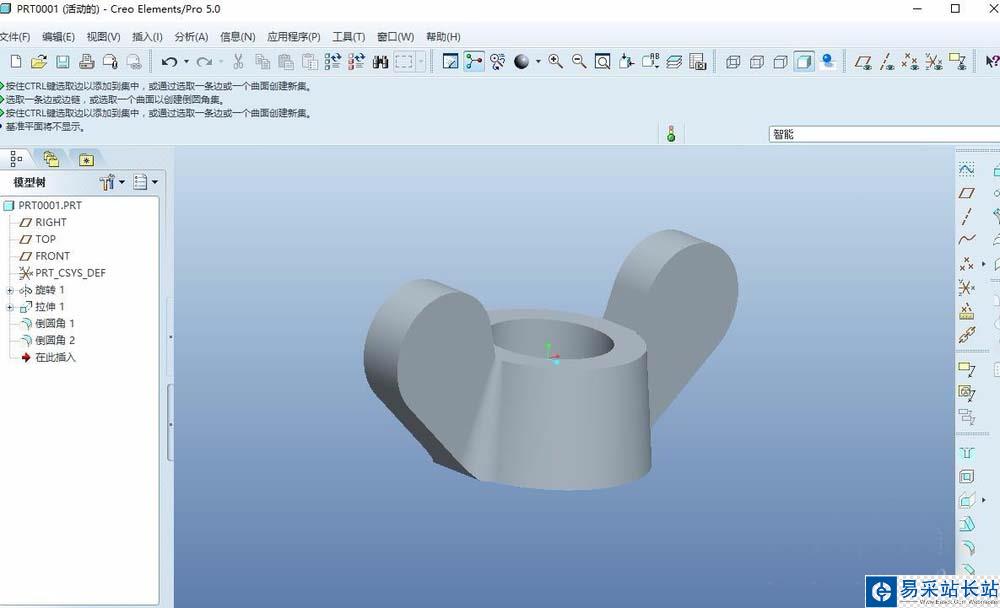1000x608 pixels.
Task: Click the Reorient view icon
Action: point(626,61)
